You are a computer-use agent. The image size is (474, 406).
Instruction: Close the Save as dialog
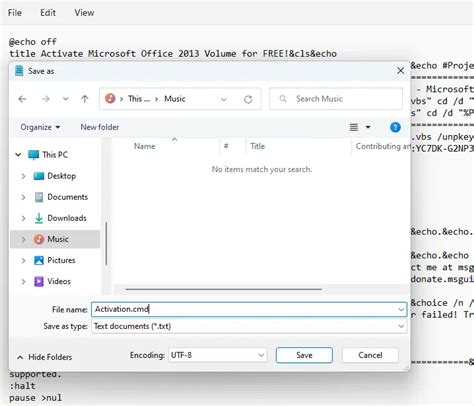click(401, 71)
